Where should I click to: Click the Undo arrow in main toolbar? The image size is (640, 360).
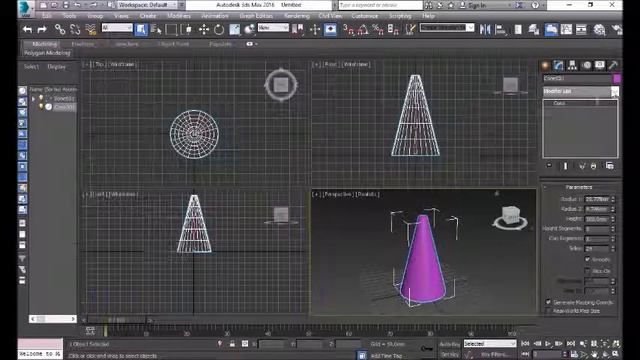pos(27,29)
